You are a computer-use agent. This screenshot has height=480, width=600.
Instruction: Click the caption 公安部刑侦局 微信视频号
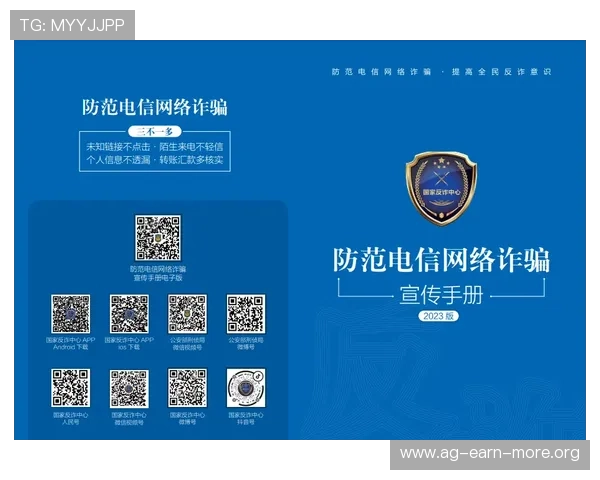[188, 343]
